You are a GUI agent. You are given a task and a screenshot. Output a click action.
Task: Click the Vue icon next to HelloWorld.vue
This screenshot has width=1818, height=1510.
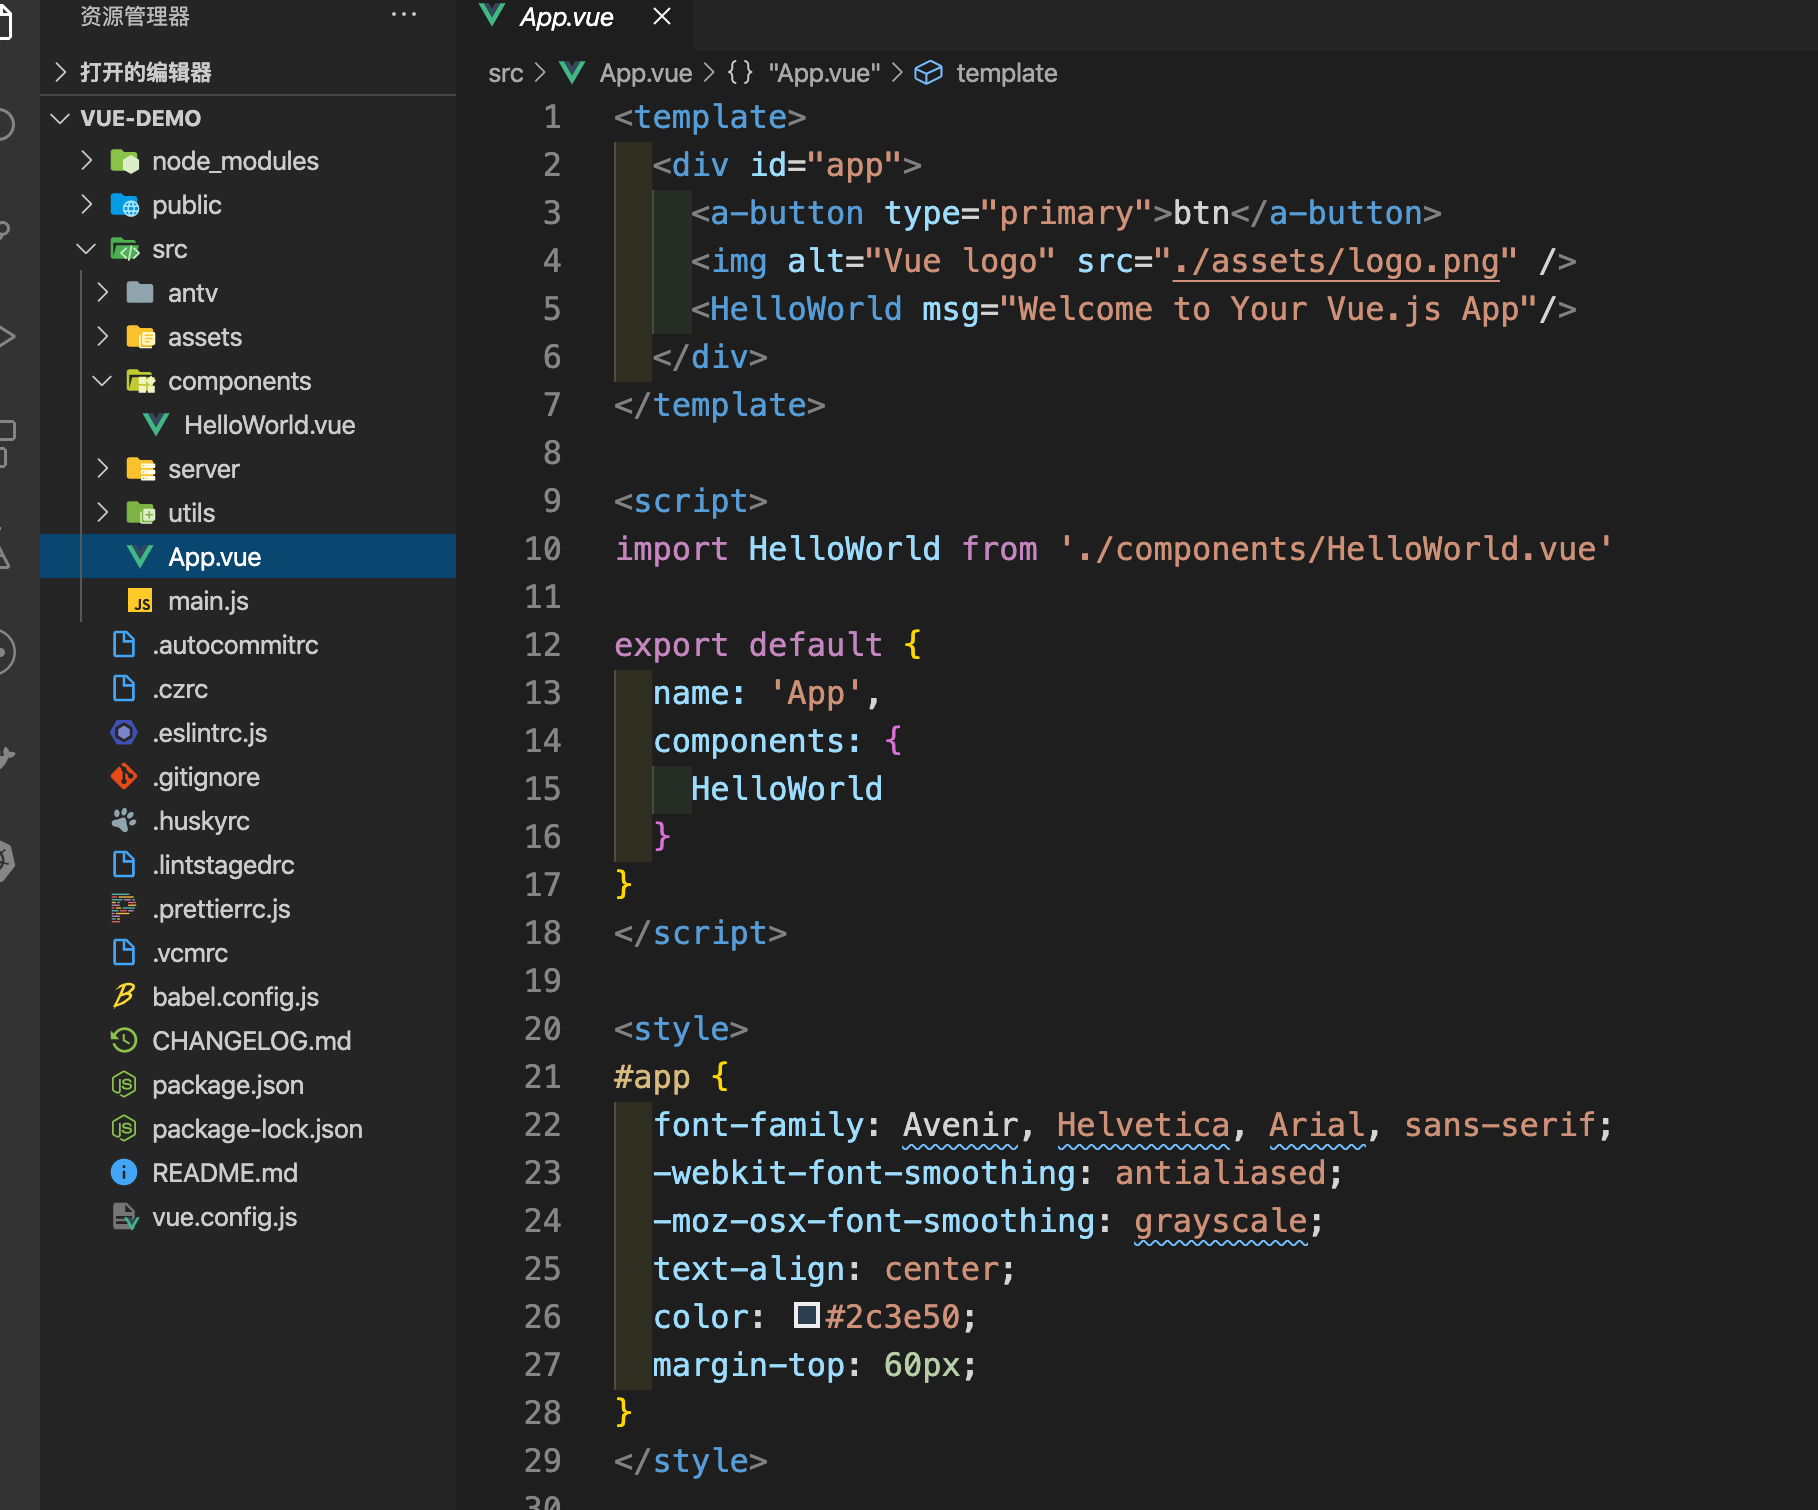[156, 425]
